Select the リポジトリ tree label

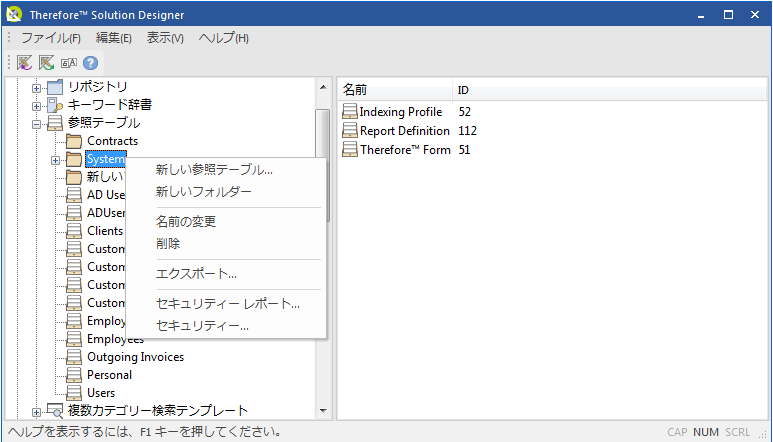pyautogui.click(x=98, y=87)
